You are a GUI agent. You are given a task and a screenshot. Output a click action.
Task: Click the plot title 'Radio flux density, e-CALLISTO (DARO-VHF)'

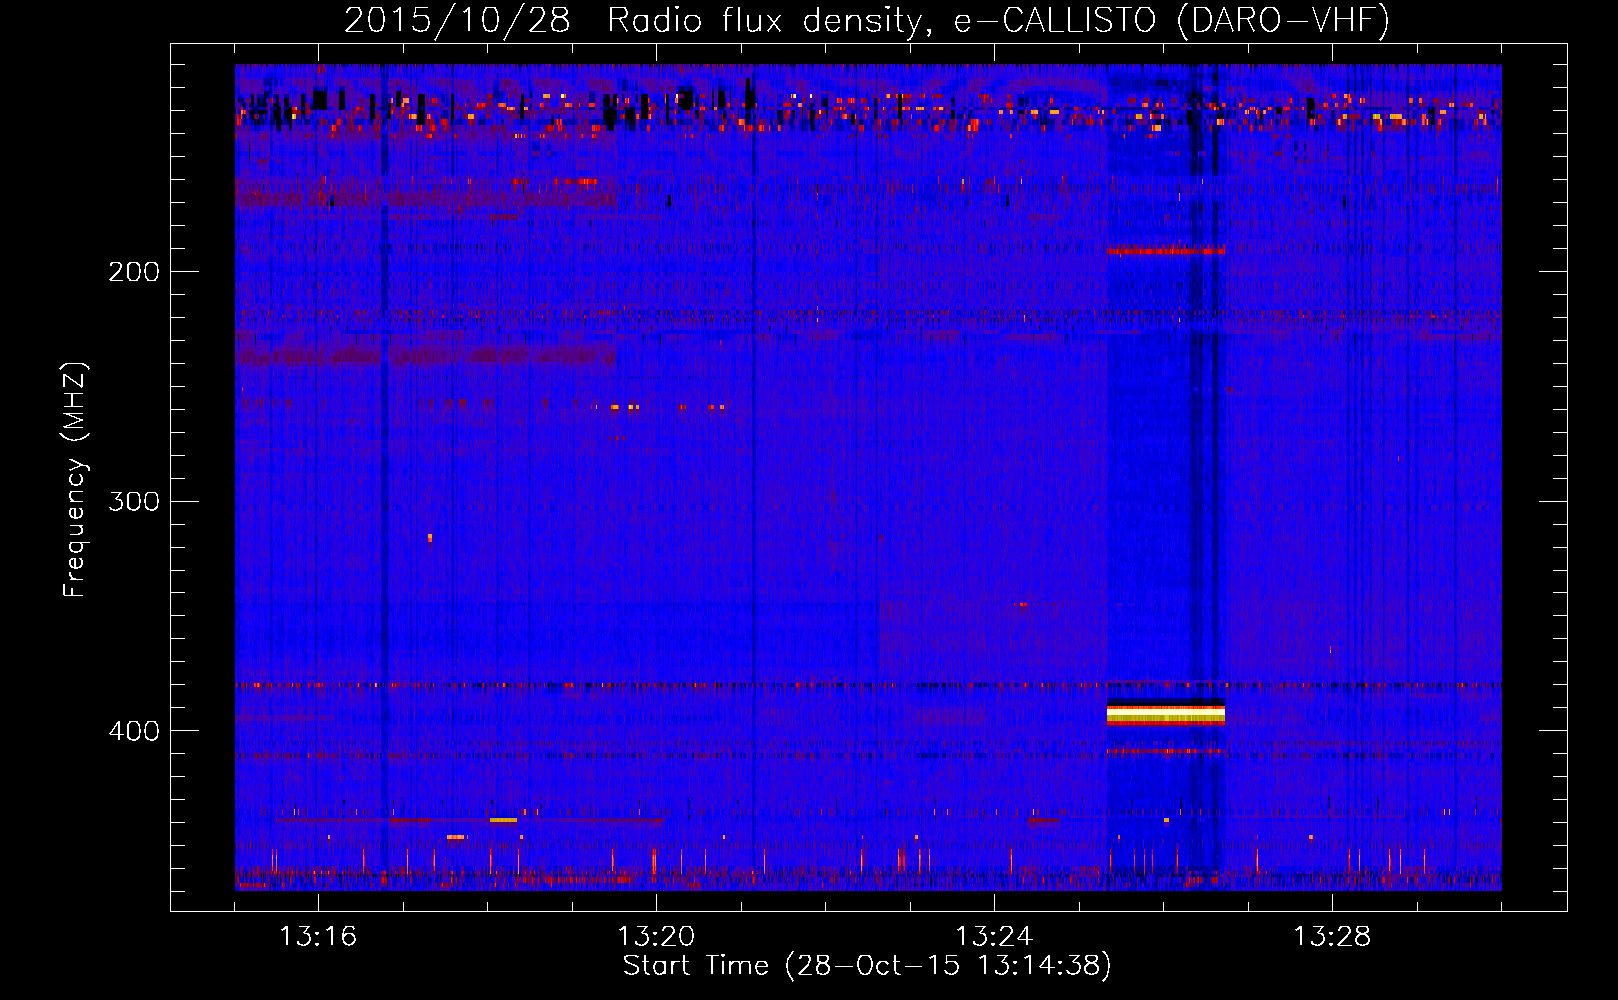click(998, 20)
